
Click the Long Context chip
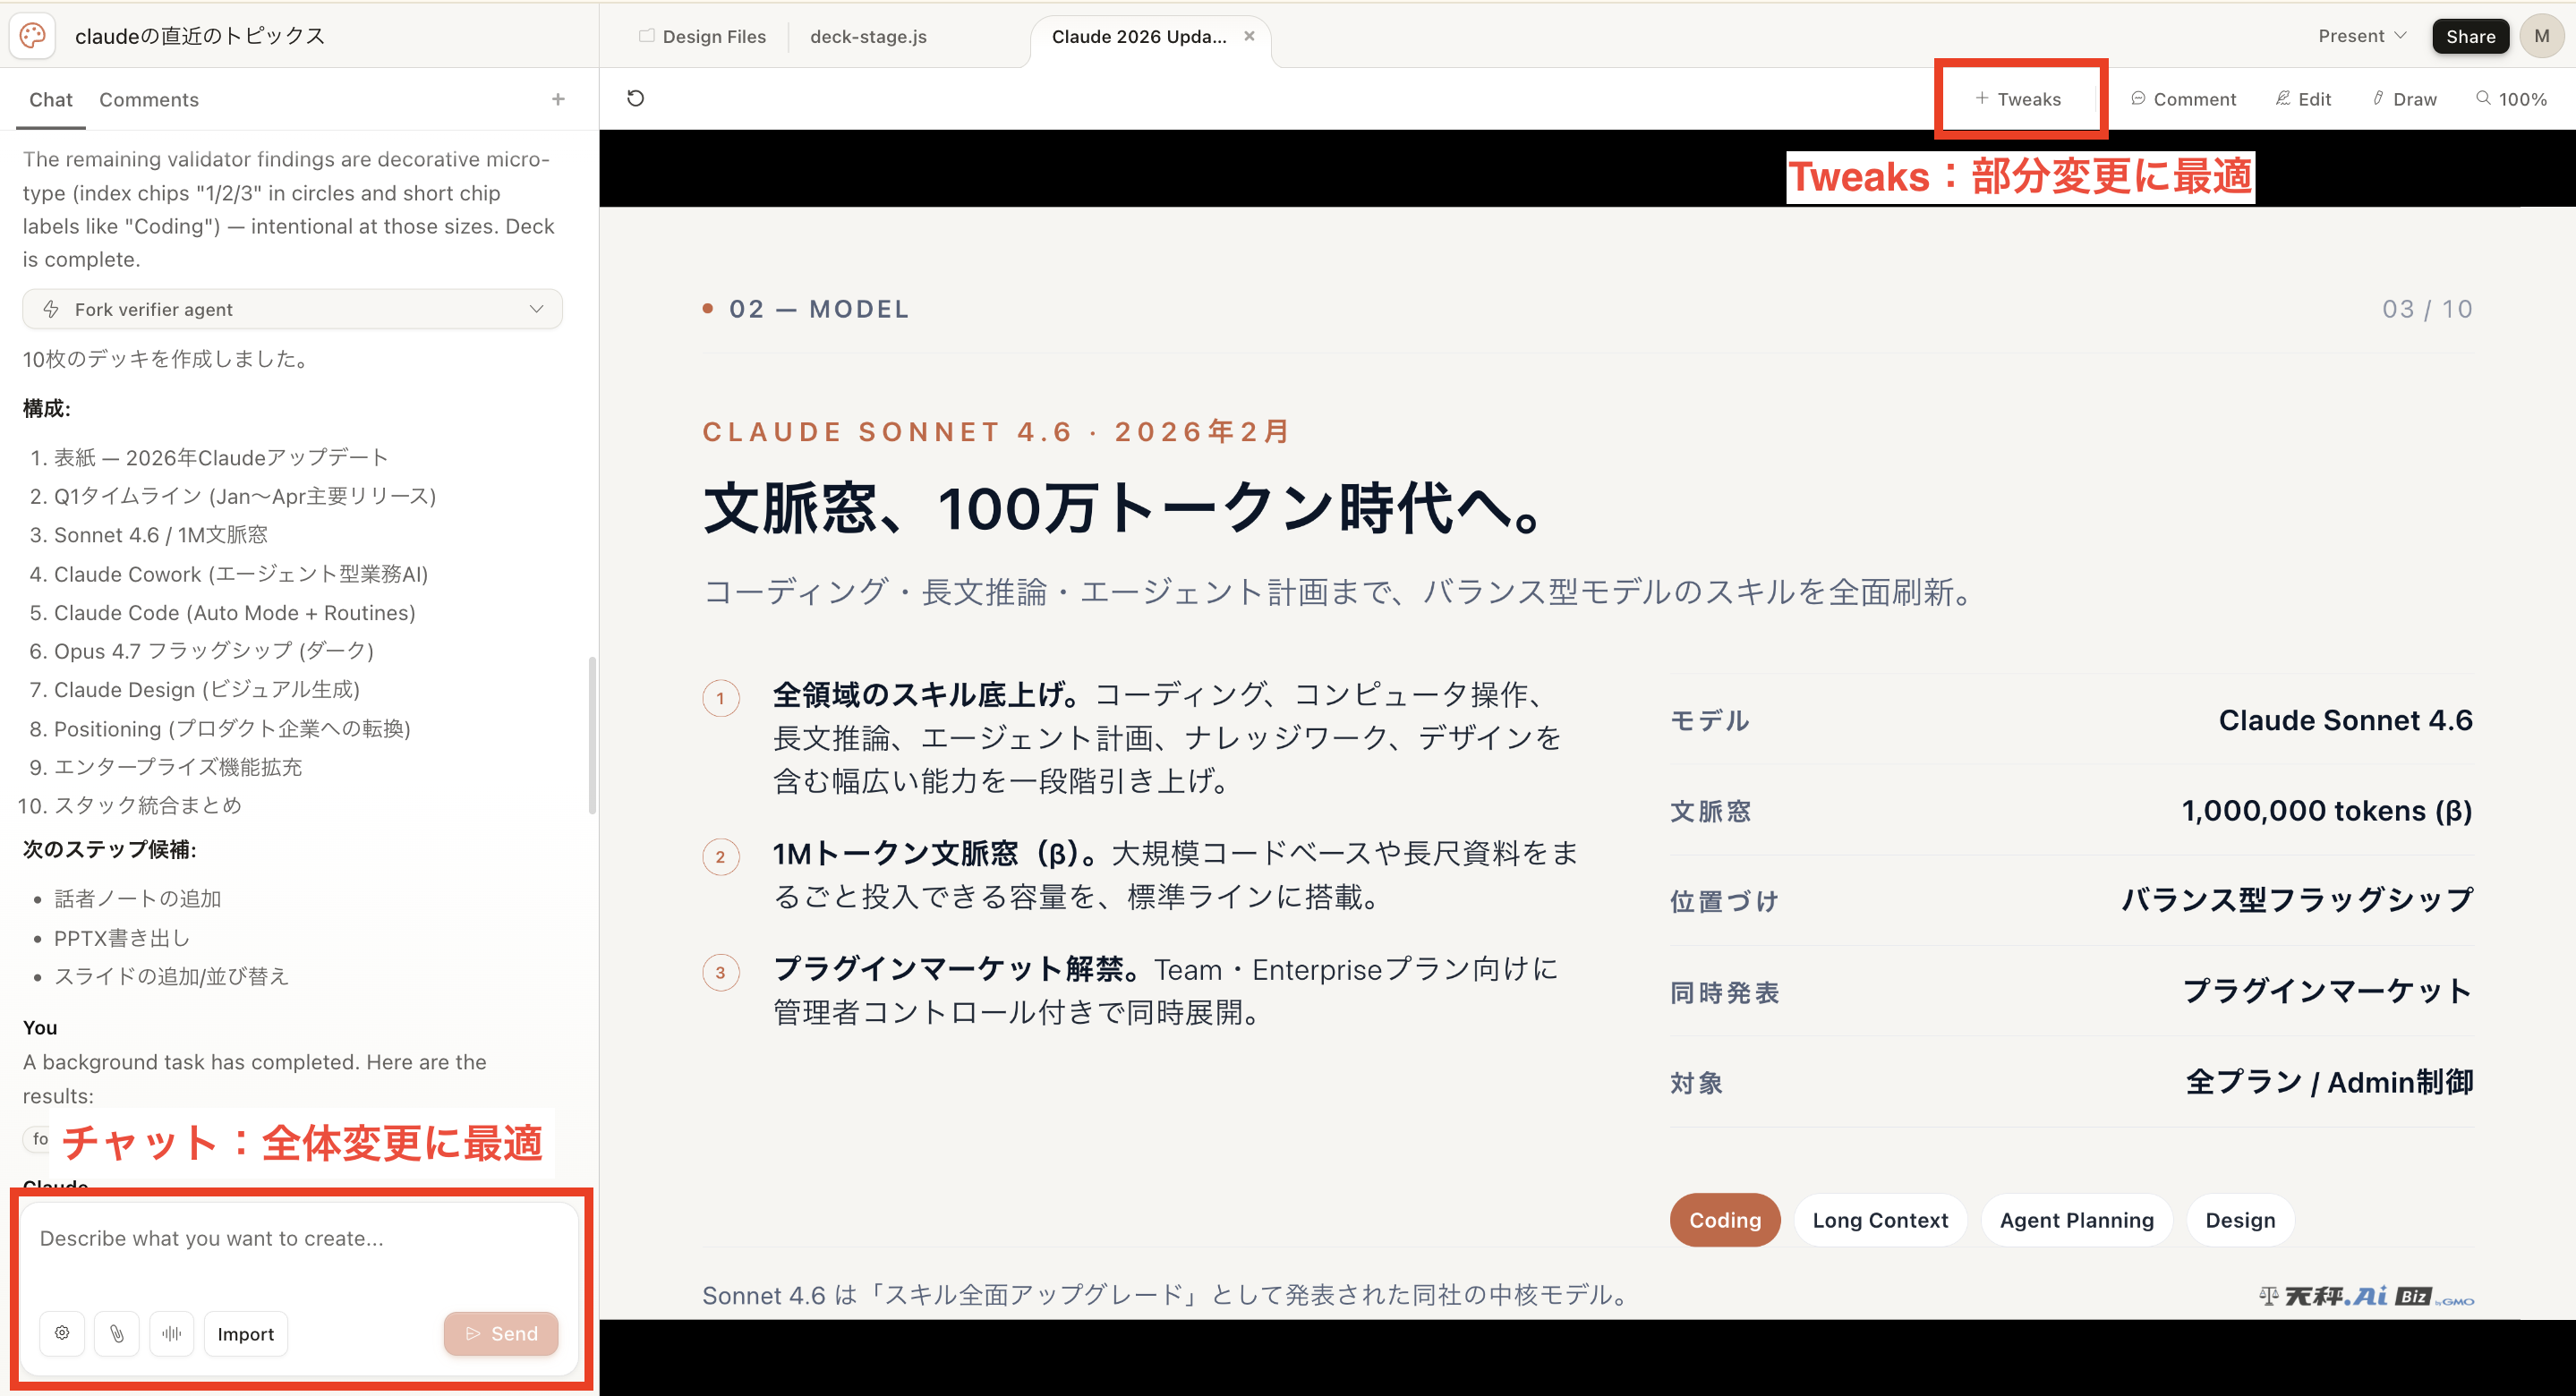(x=1880, y=1220)
